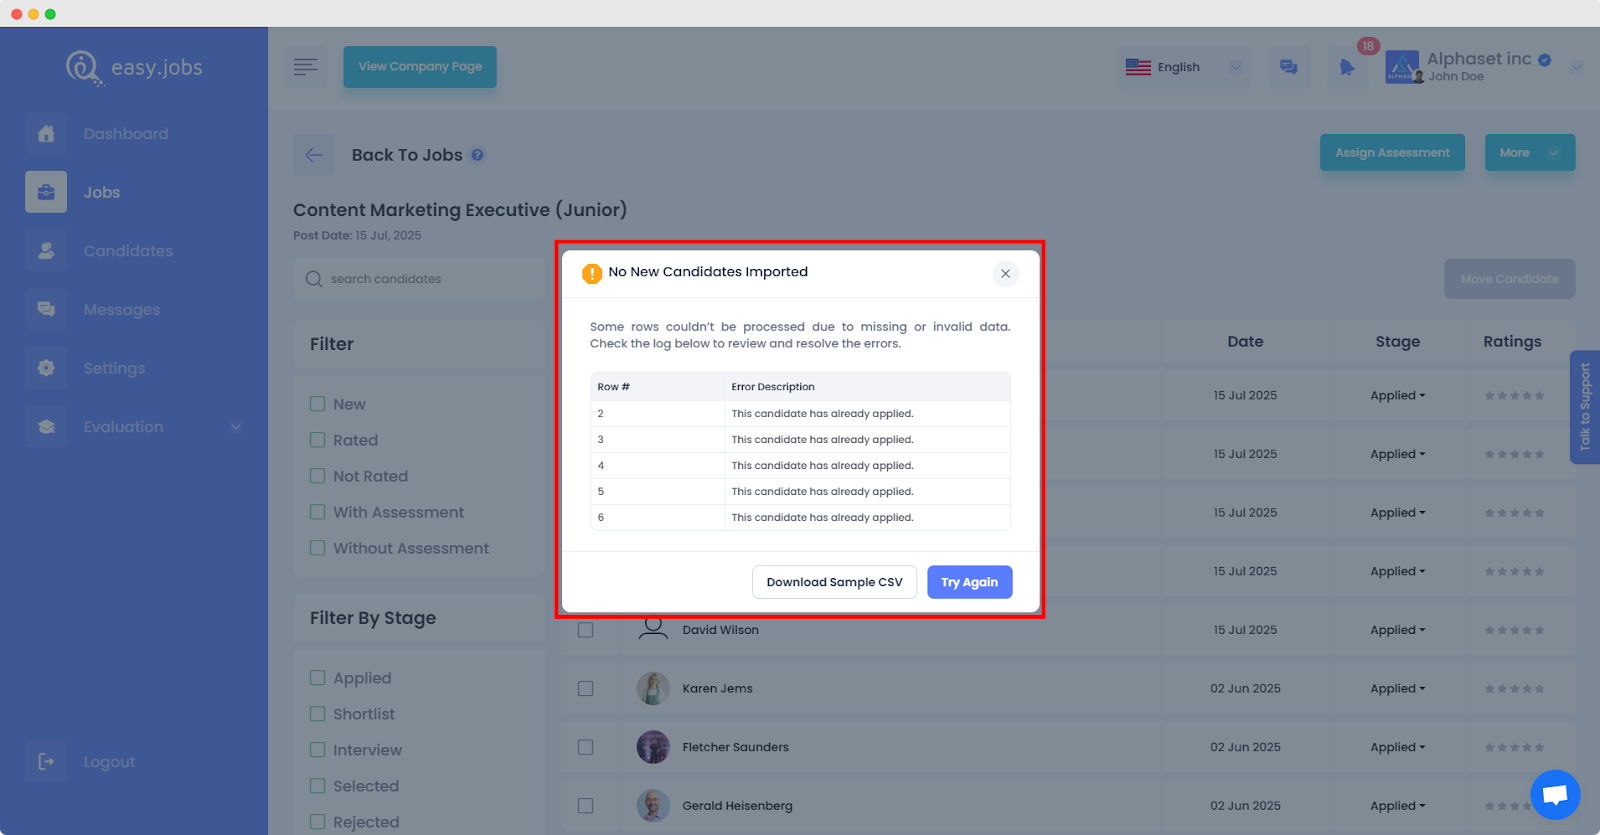Click the easy.jobs logo
The width and height of the screenshot is (1600, 835).
[x=135, y=68]
